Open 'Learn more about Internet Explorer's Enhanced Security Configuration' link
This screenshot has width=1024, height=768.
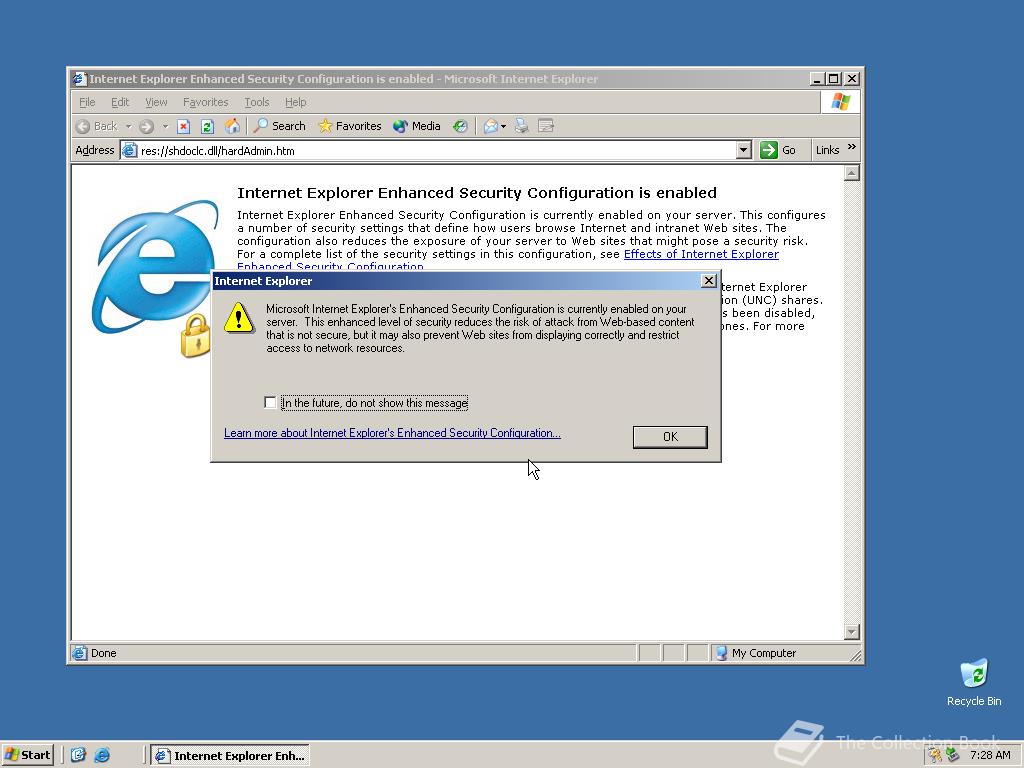(392, 433)
